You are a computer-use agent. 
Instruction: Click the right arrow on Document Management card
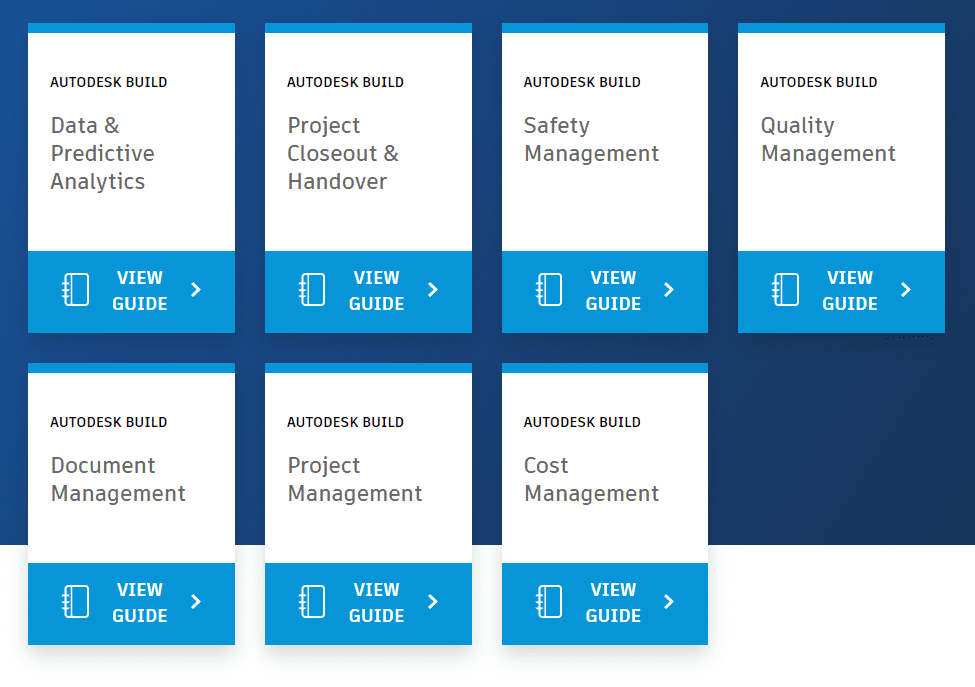[x=196, y=602]
